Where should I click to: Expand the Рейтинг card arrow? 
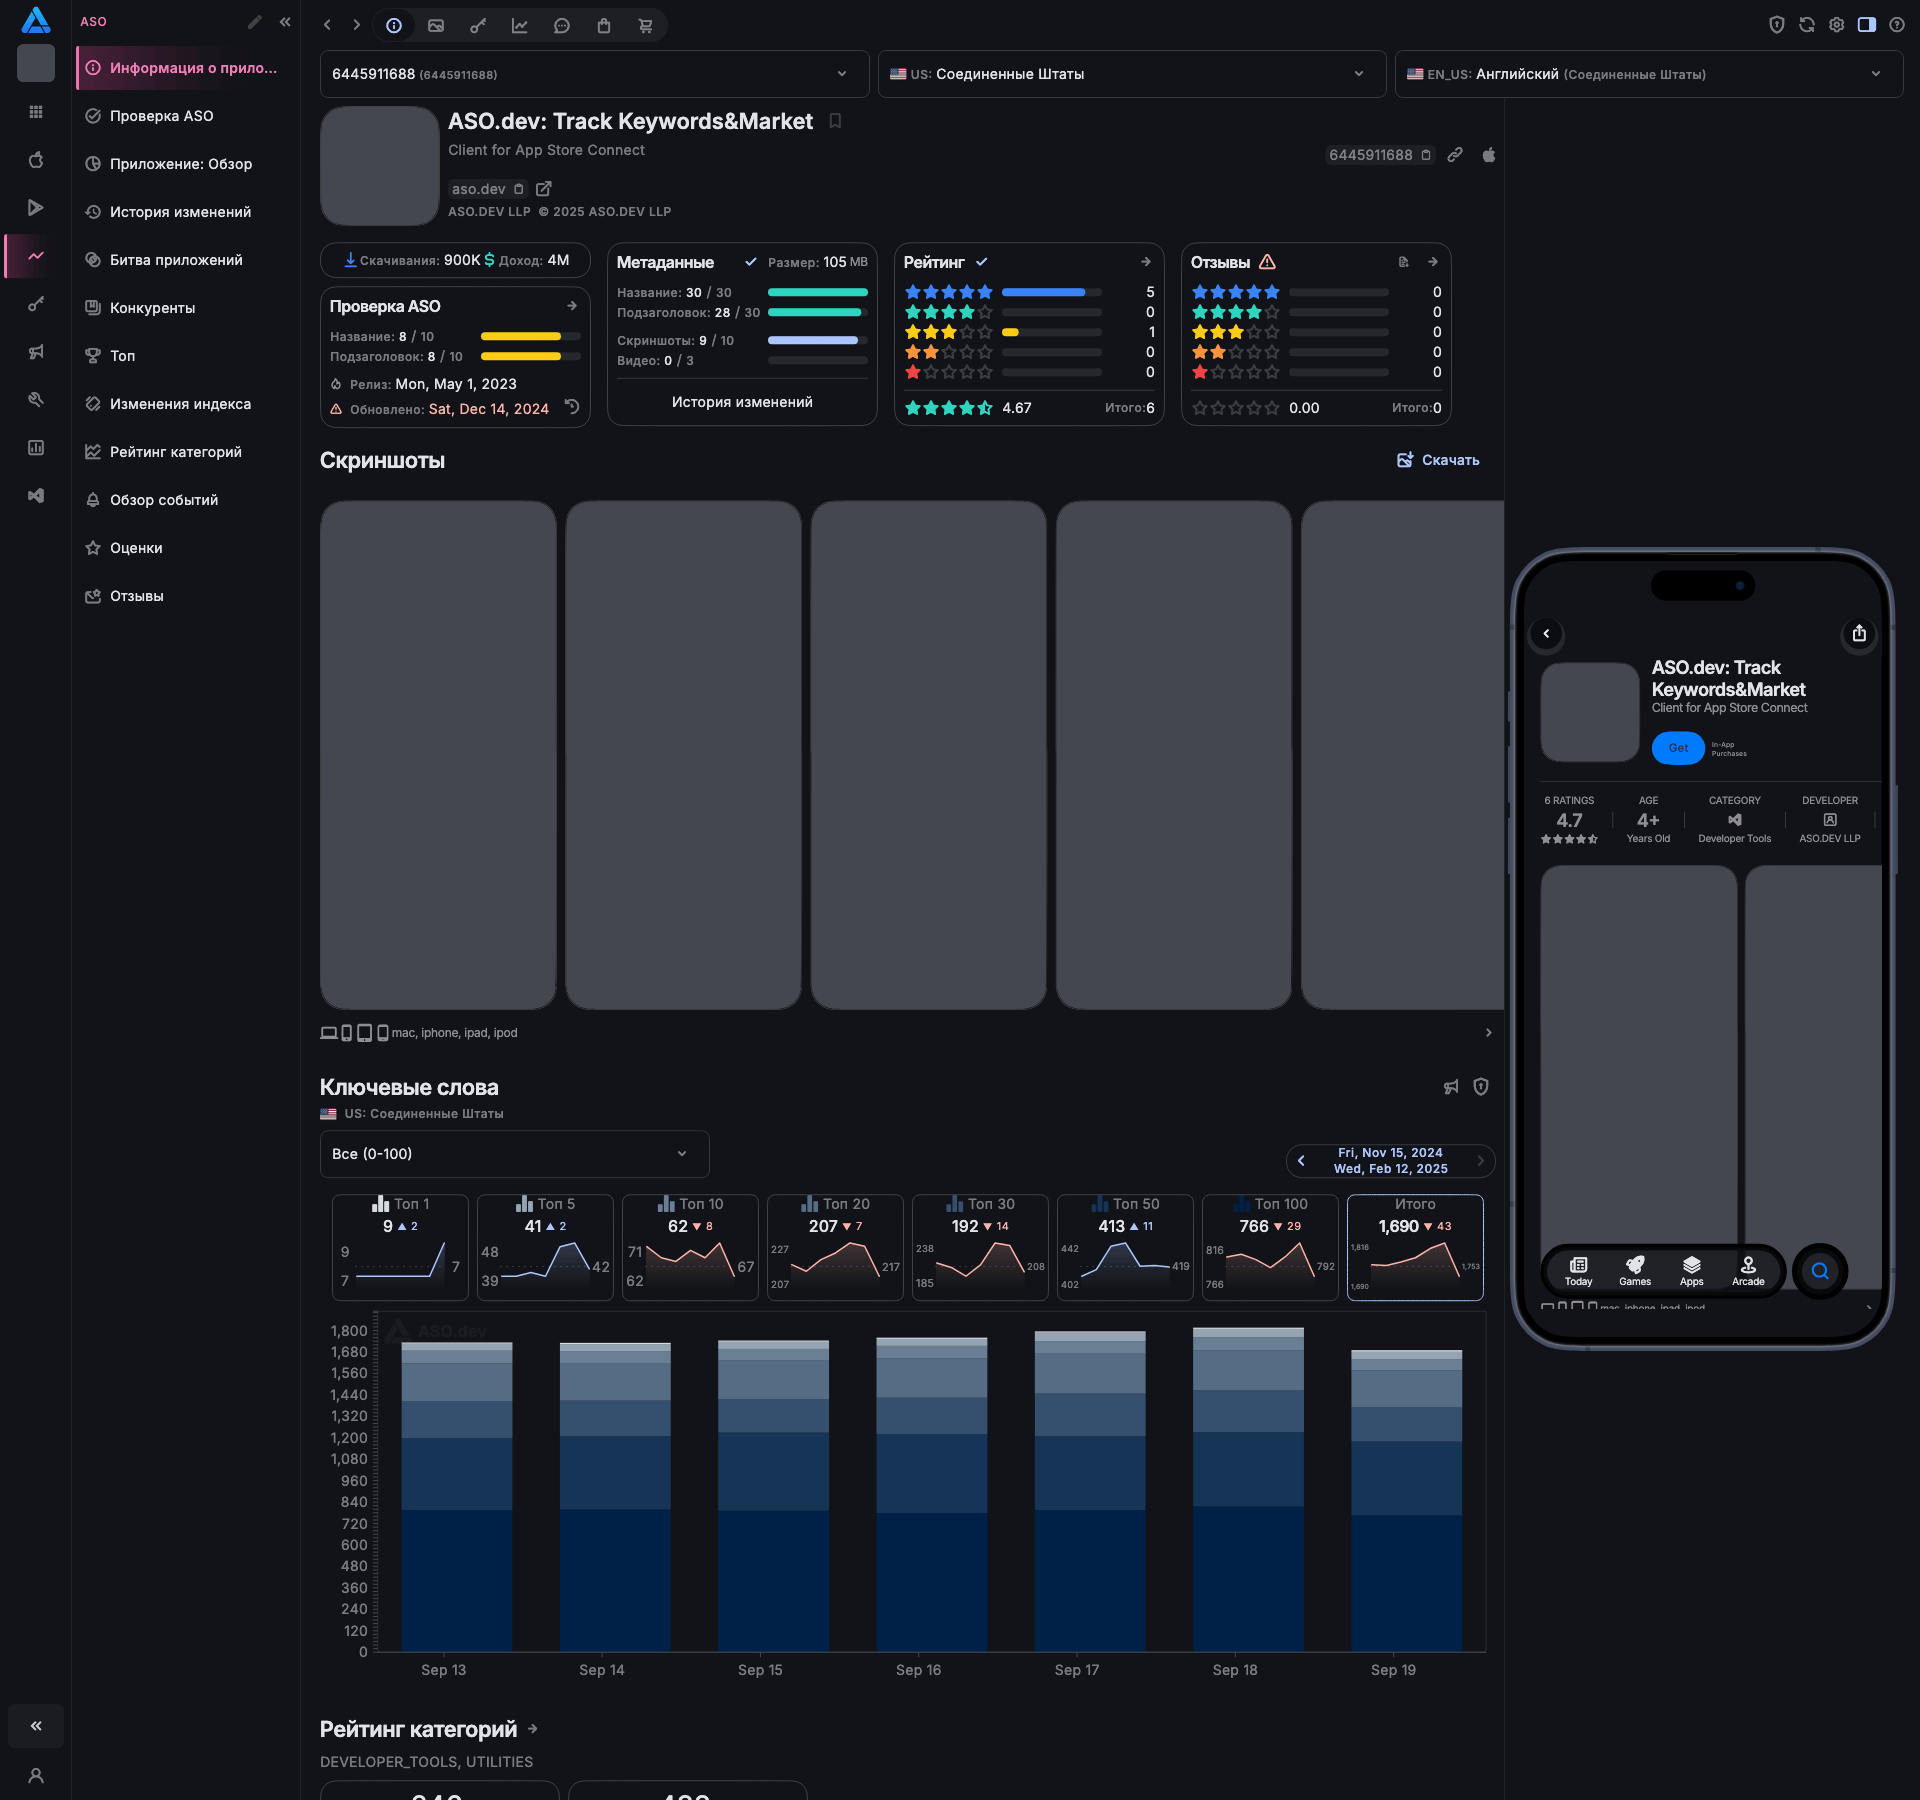click(x=1146, y=262)
